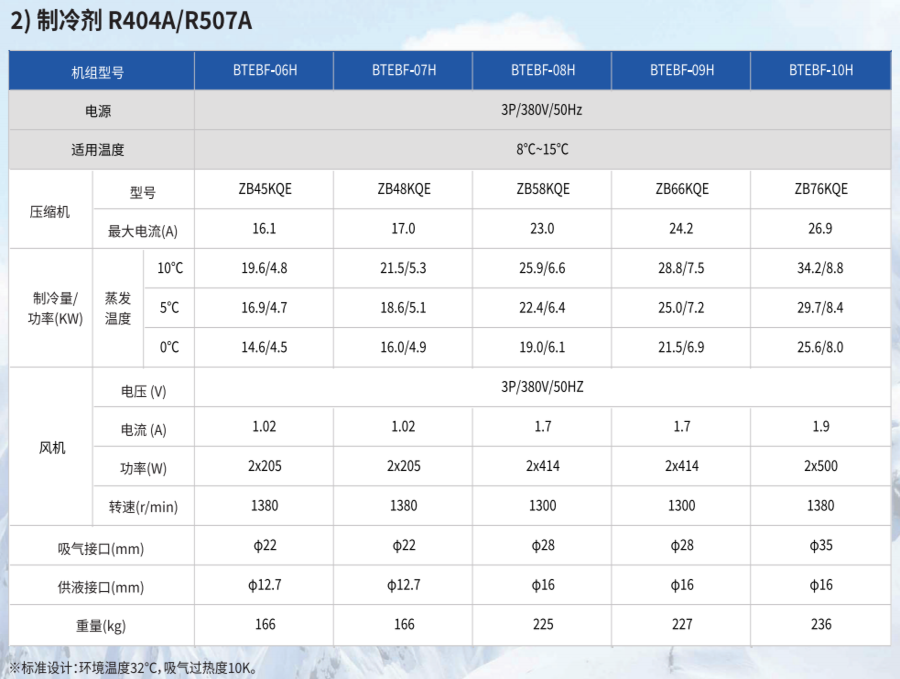Select the BTEBF-08H model header
Viewport: 900px width, 679px height.
coord(542,71)
